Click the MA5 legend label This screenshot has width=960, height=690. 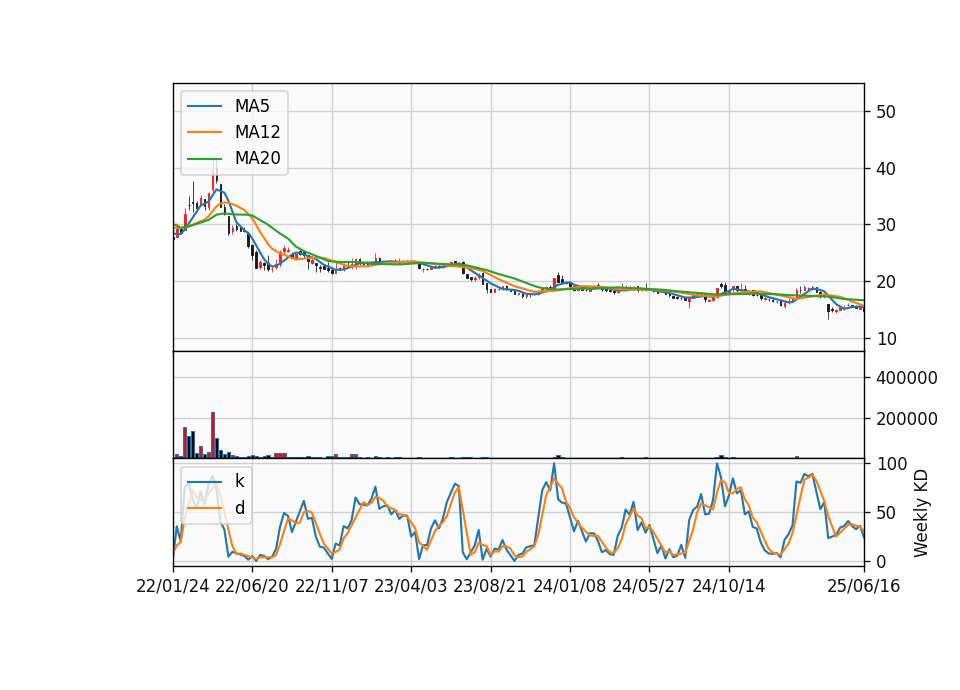(x=252, y=106)
